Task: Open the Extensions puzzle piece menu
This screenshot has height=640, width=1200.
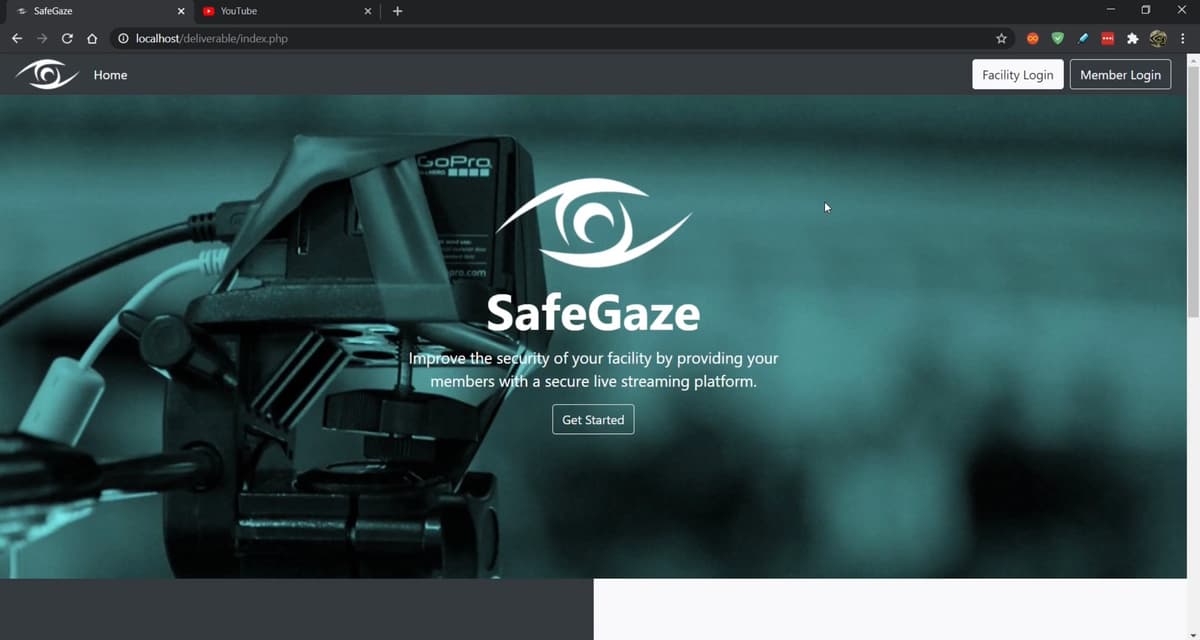Action: pos(1133,39)
